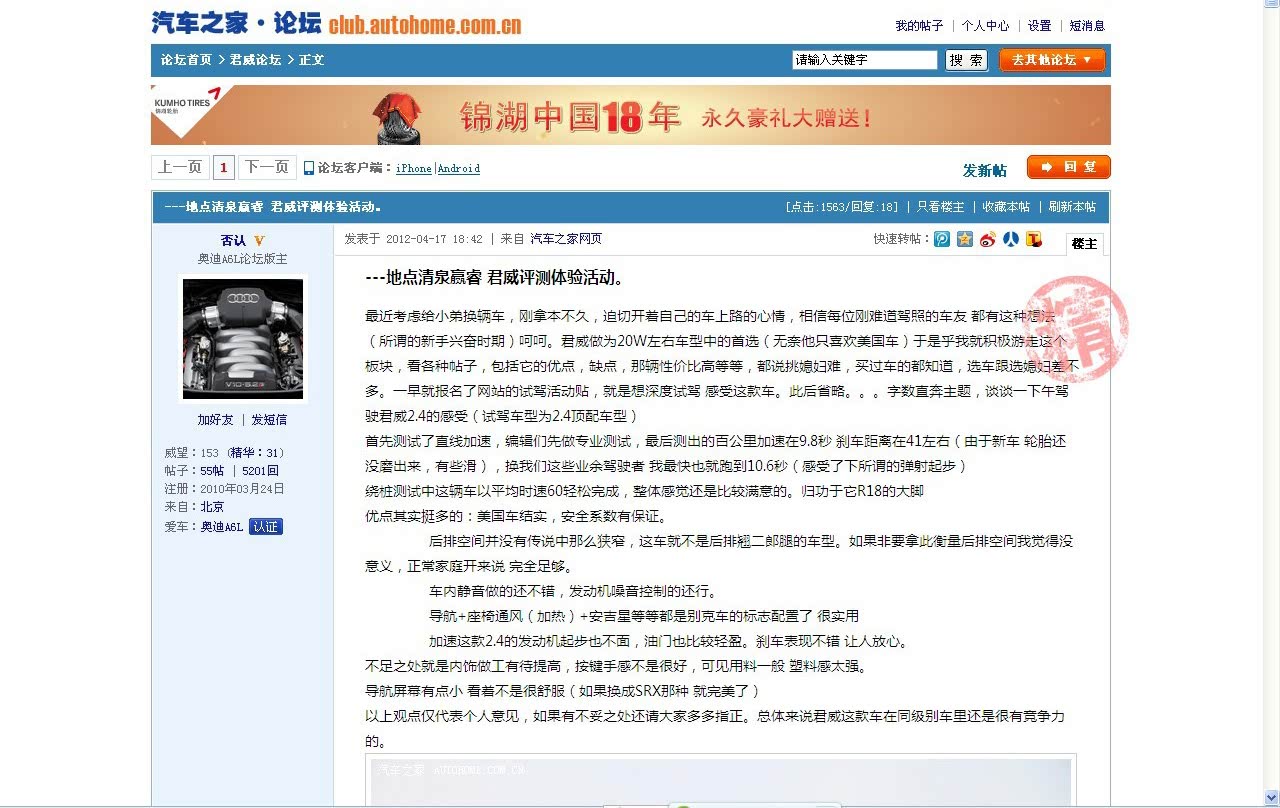Share post to Sina Weibo icon
1280x808 pixels.
988,239
